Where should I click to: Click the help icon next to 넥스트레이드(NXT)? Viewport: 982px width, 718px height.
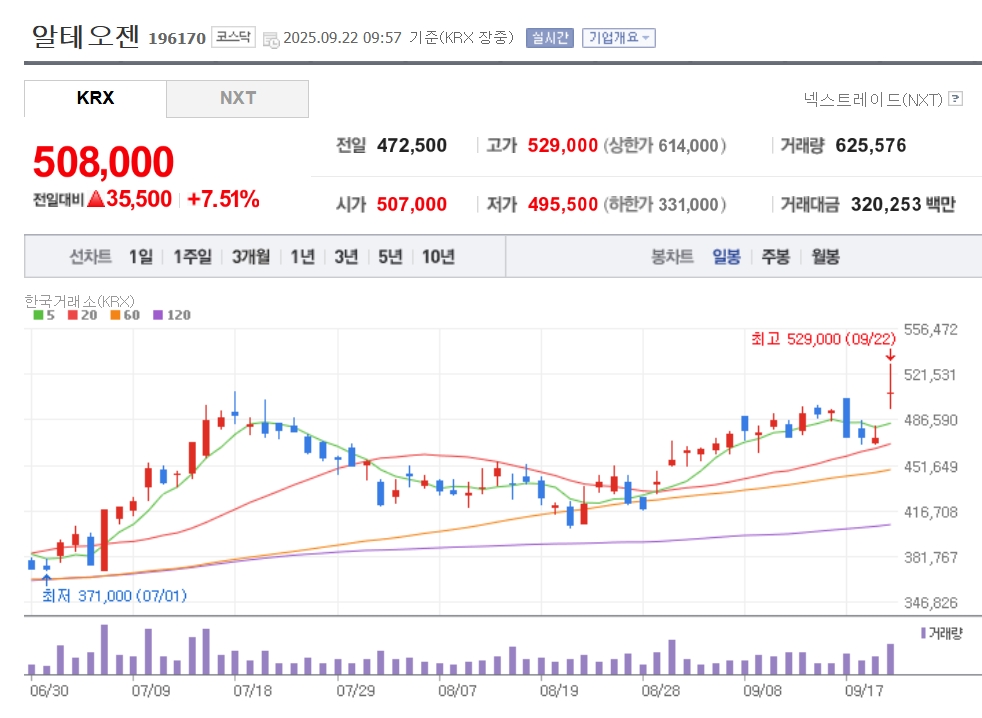point(956,99)
